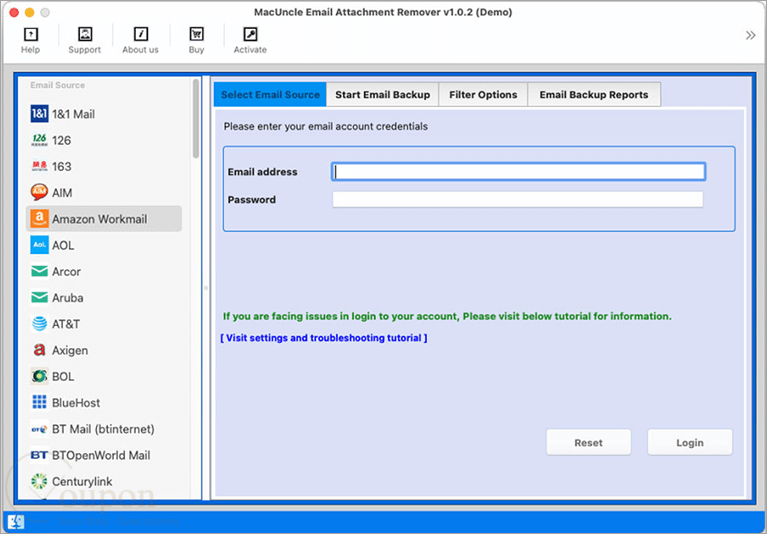Open the Support toolbar icon
Screen dimensions: 767x534
(85, 34)
